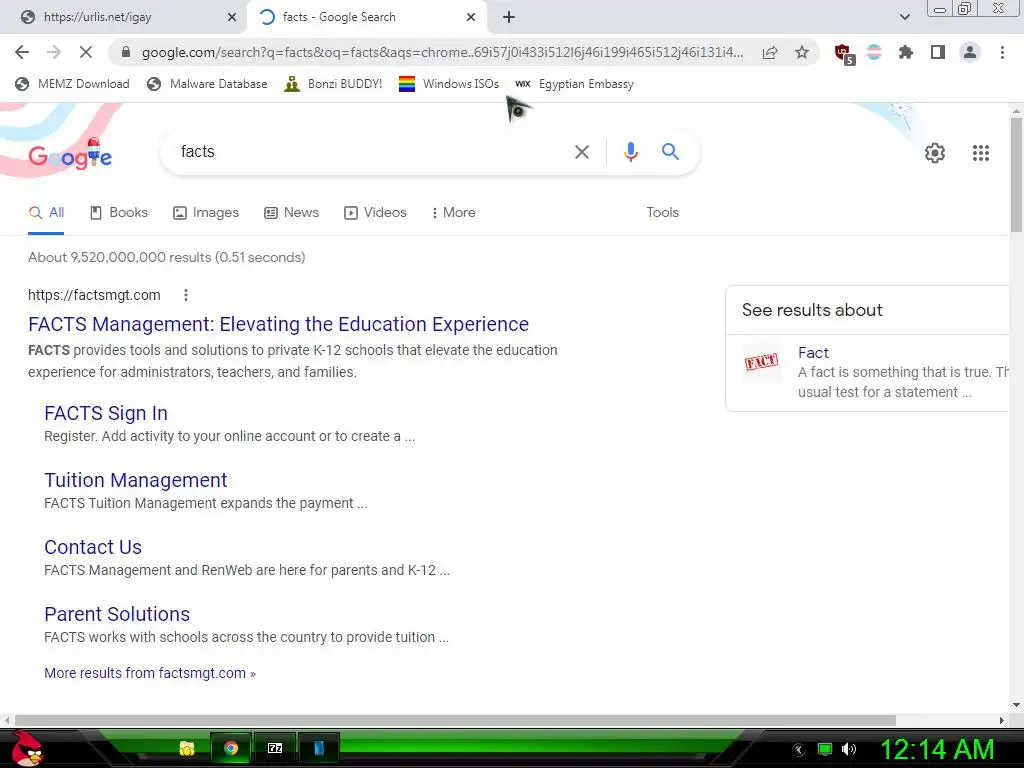Image resolution: width=1024 pixels, height=768 pixels.
Task: Click the address bar URL
Action: (x=442, y=52)
